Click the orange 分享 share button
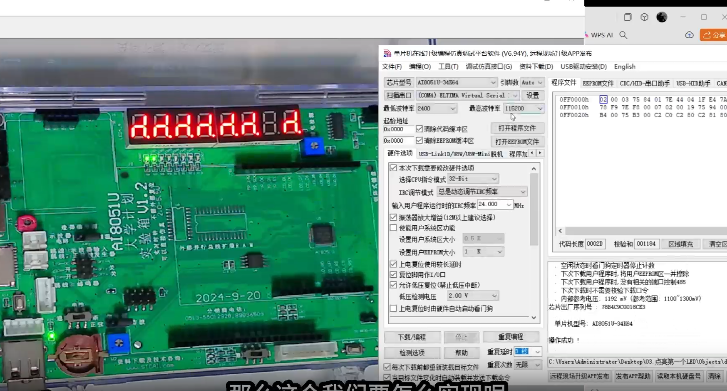 714,35
